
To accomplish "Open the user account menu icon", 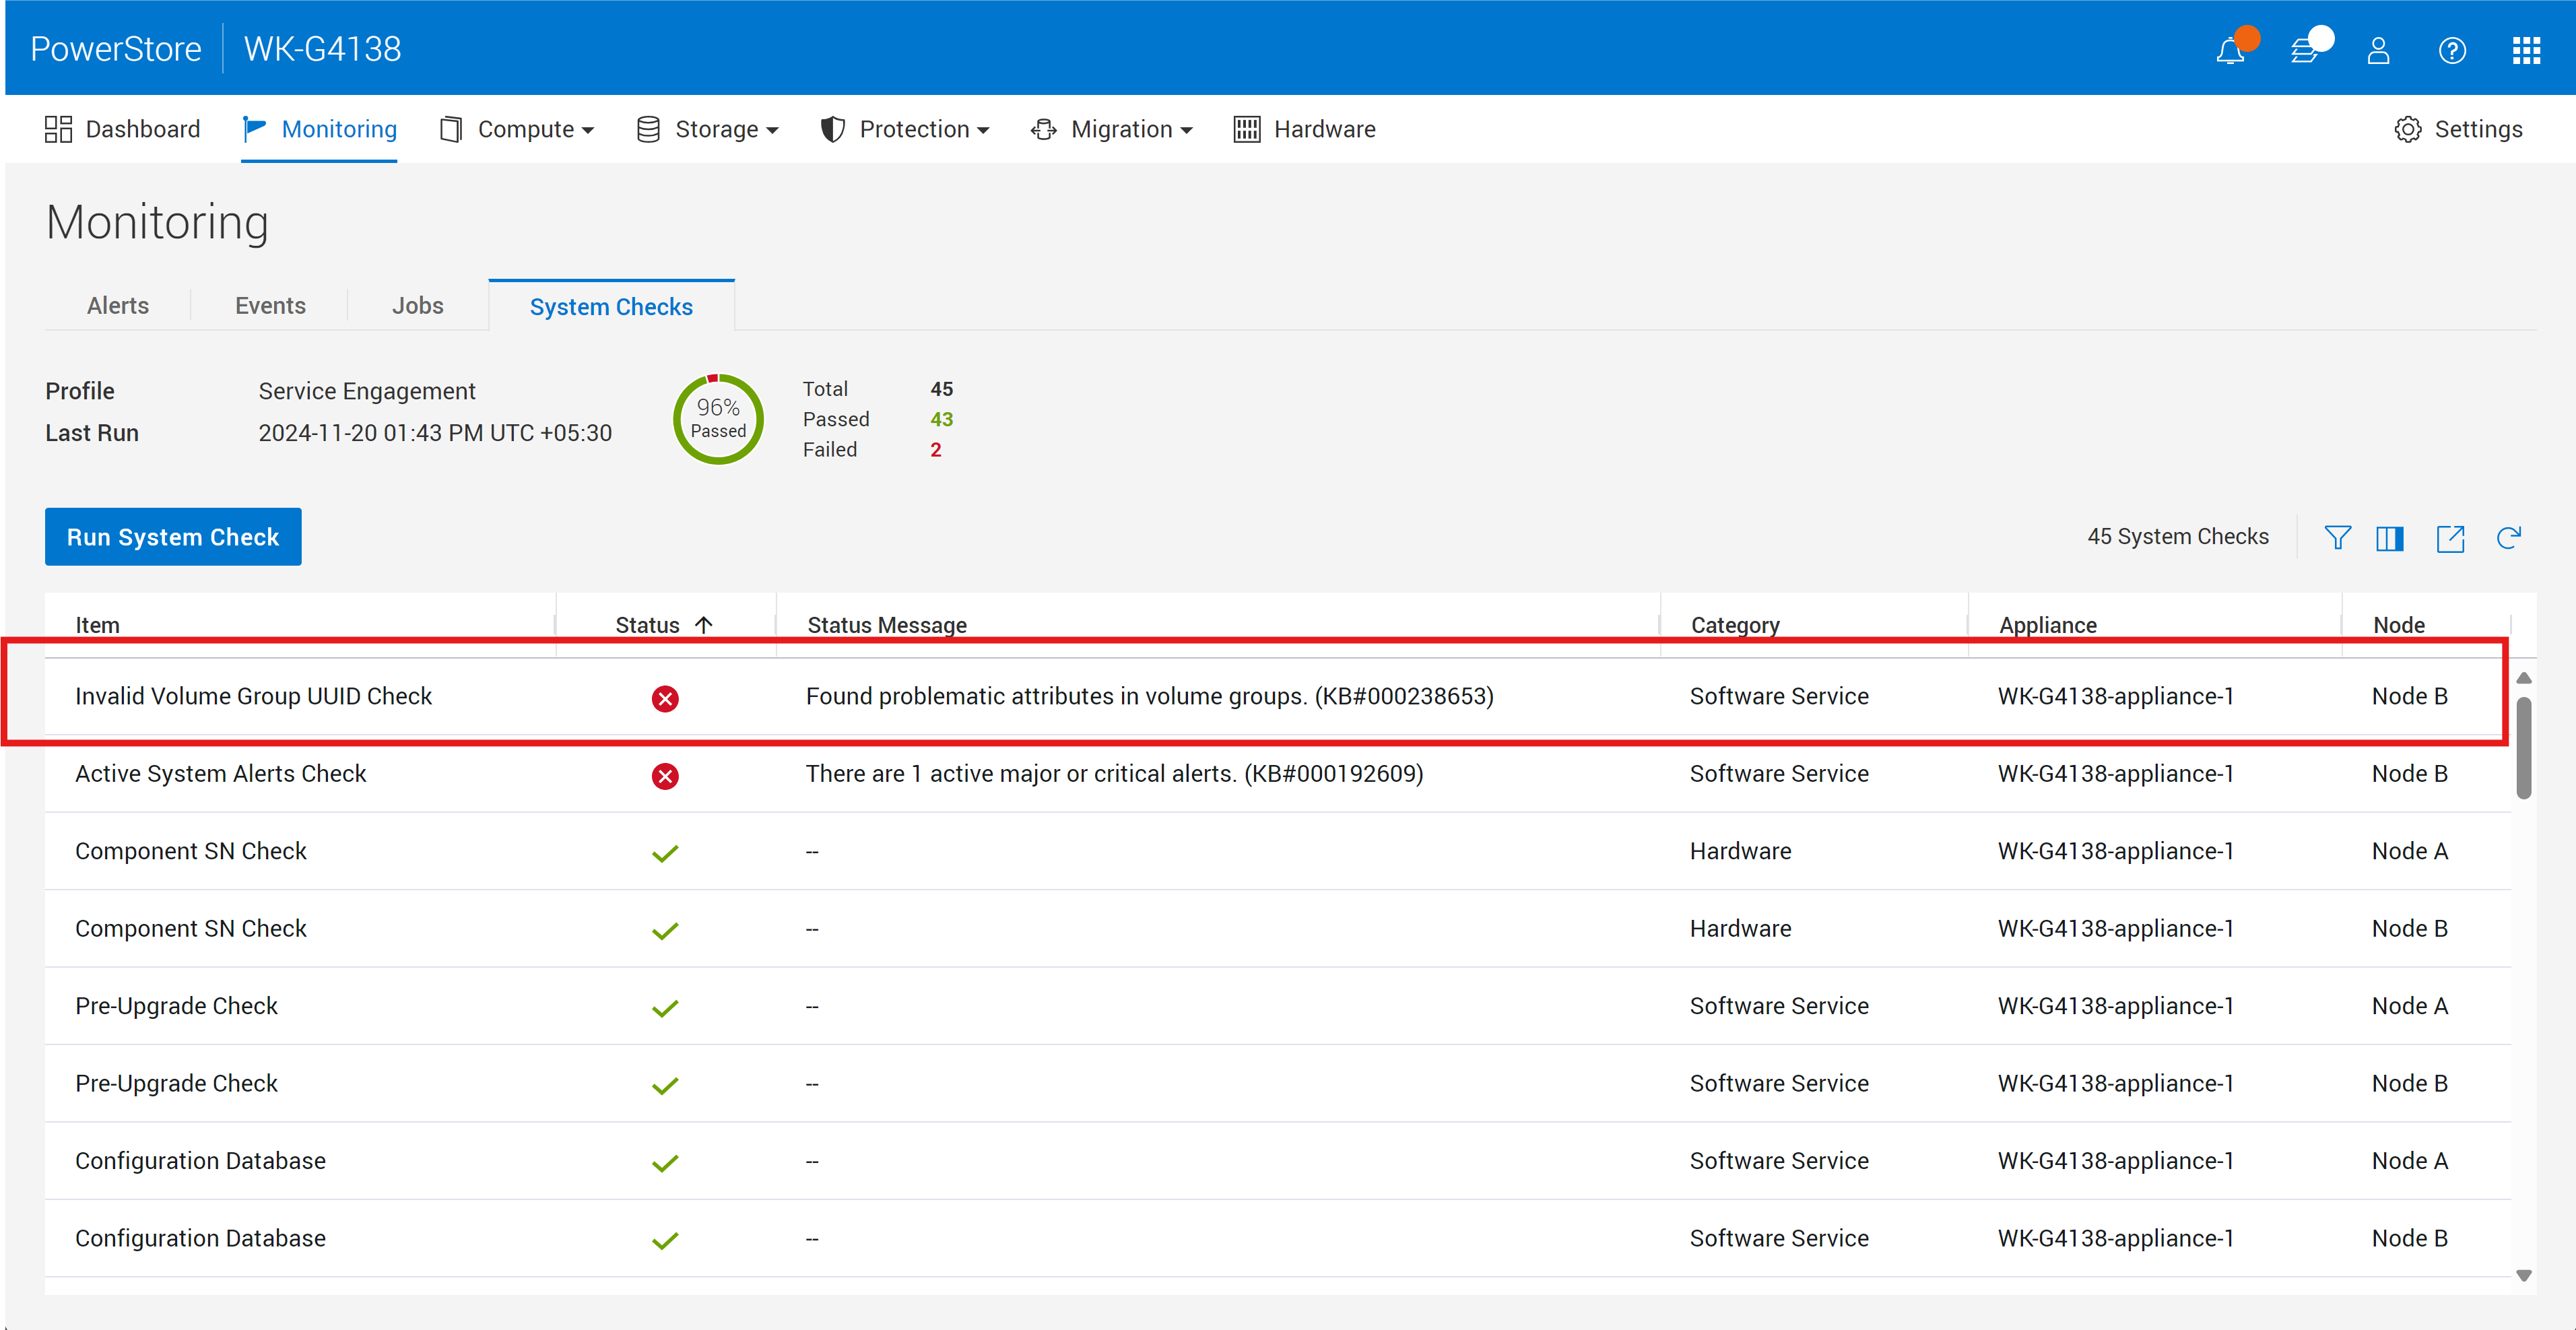I will tap(2378, 50).
